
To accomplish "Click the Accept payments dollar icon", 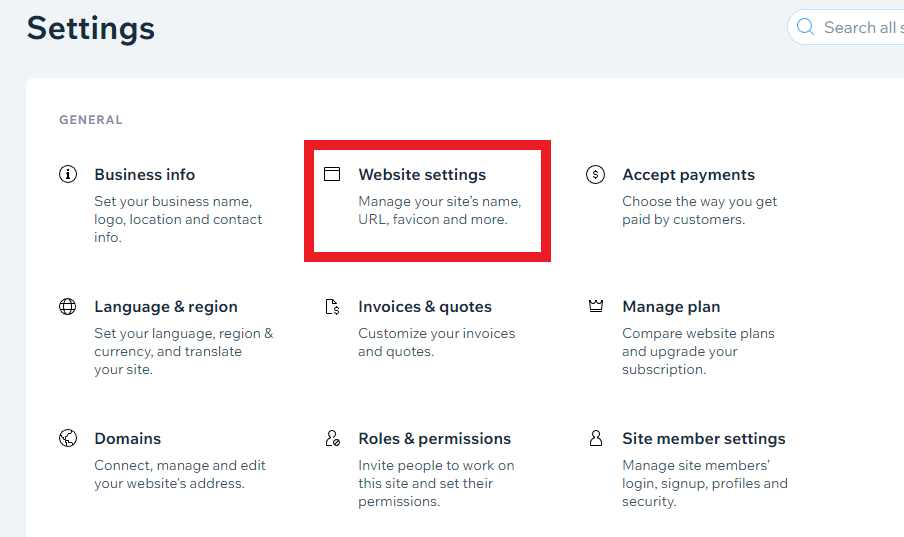I will 595,175.
